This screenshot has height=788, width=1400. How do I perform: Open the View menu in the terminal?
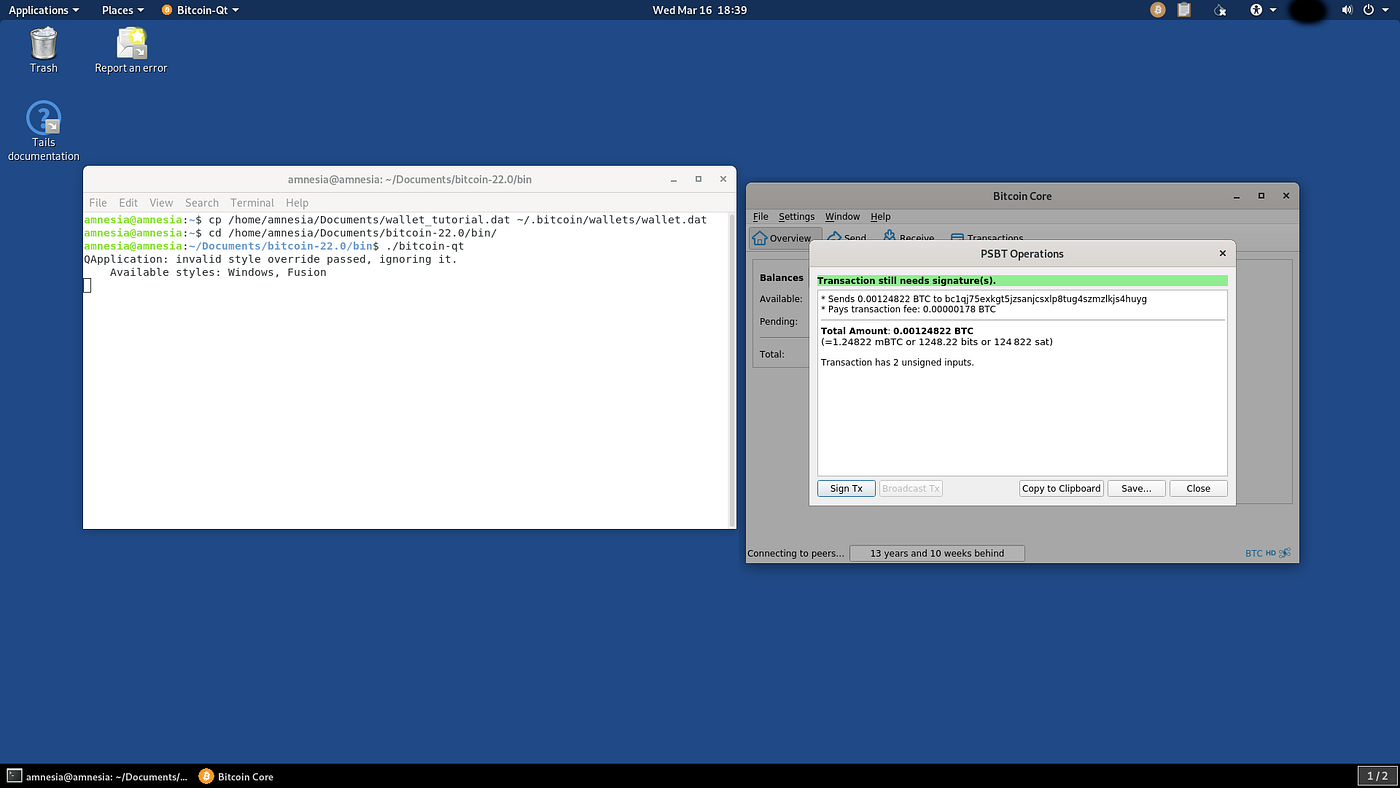coord(161,202)
